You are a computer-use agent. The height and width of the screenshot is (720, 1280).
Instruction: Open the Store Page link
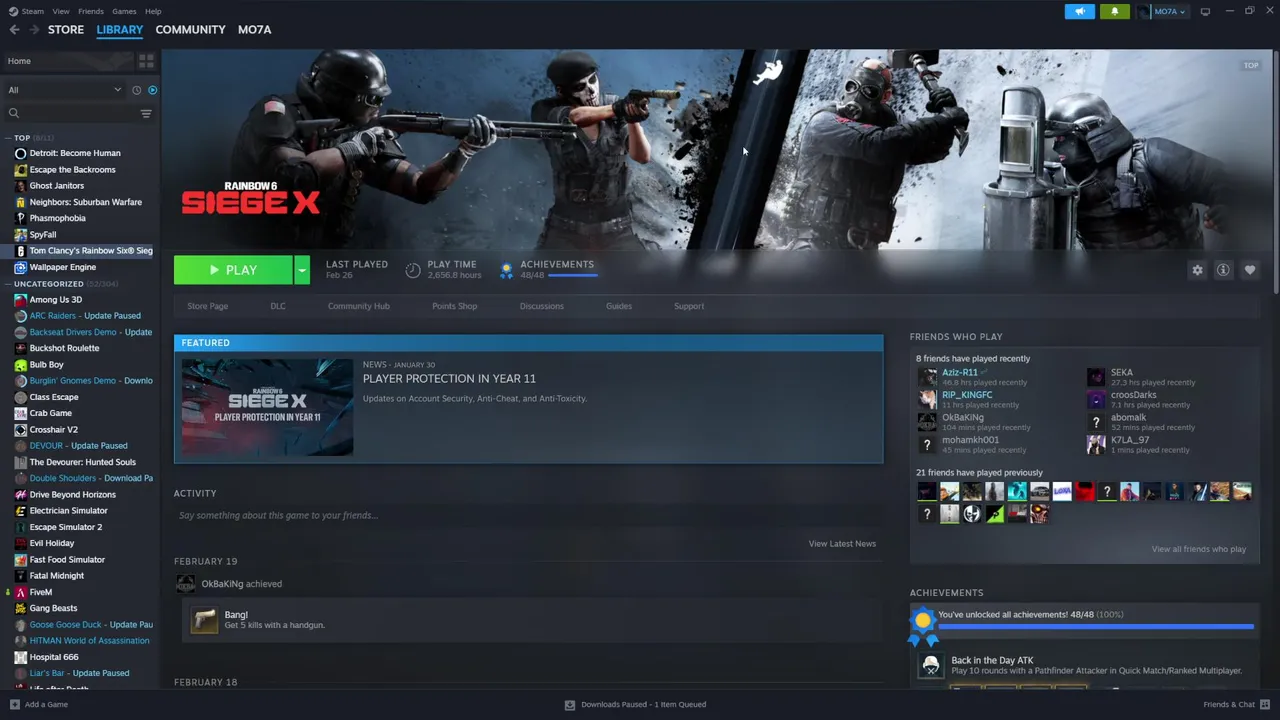[208, 306]
